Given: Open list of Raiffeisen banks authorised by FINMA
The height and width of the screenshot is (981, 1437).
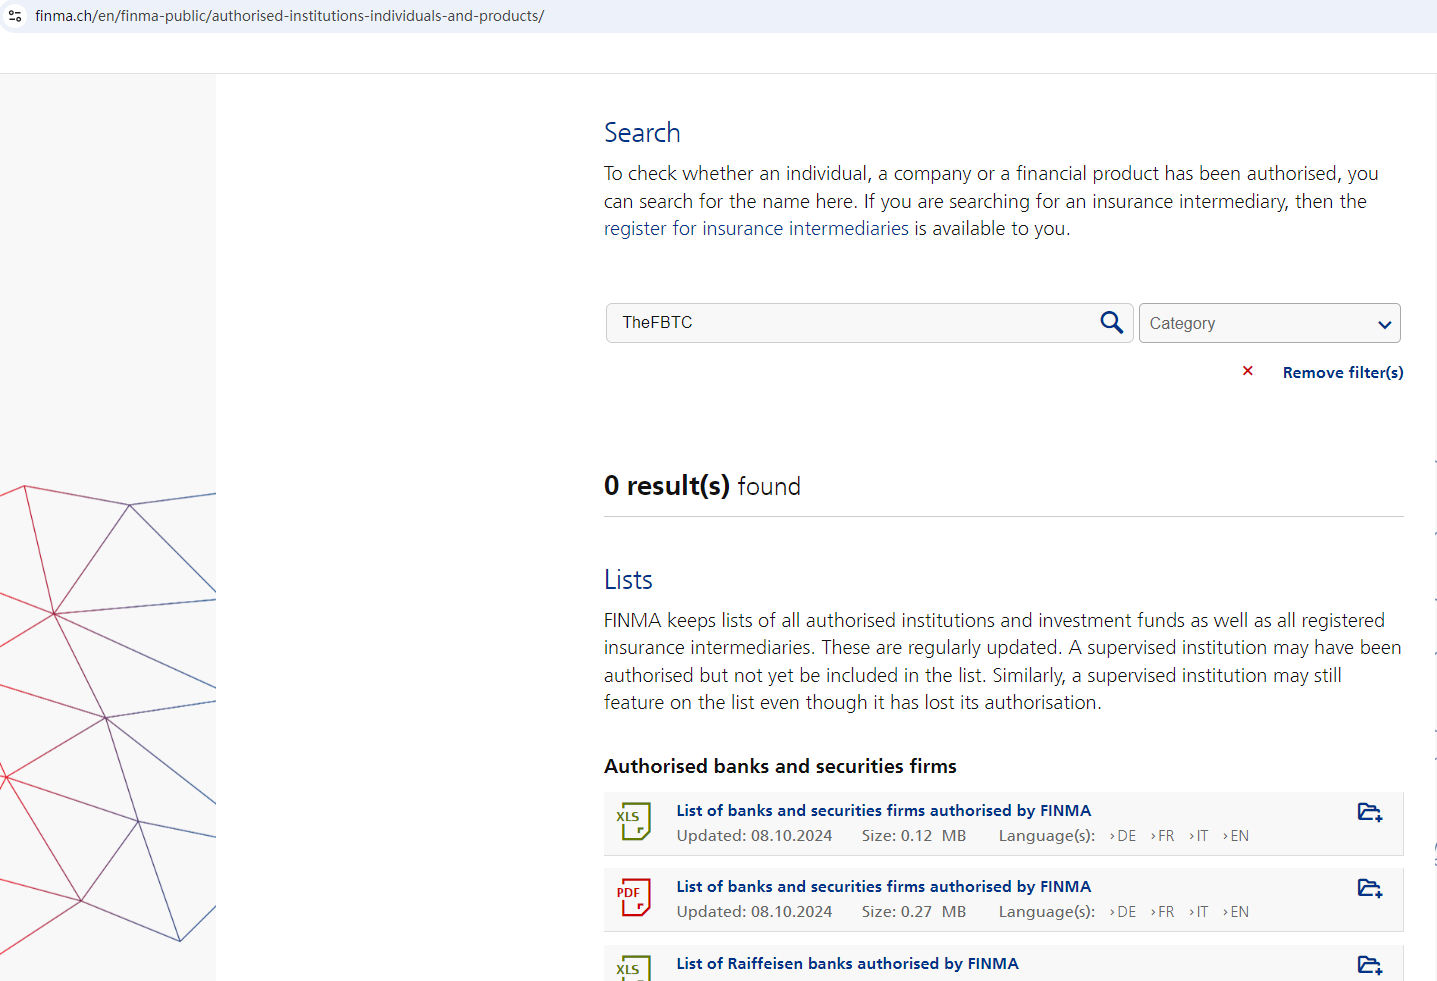Looking at the screenshot, I should tap(847, 963).
